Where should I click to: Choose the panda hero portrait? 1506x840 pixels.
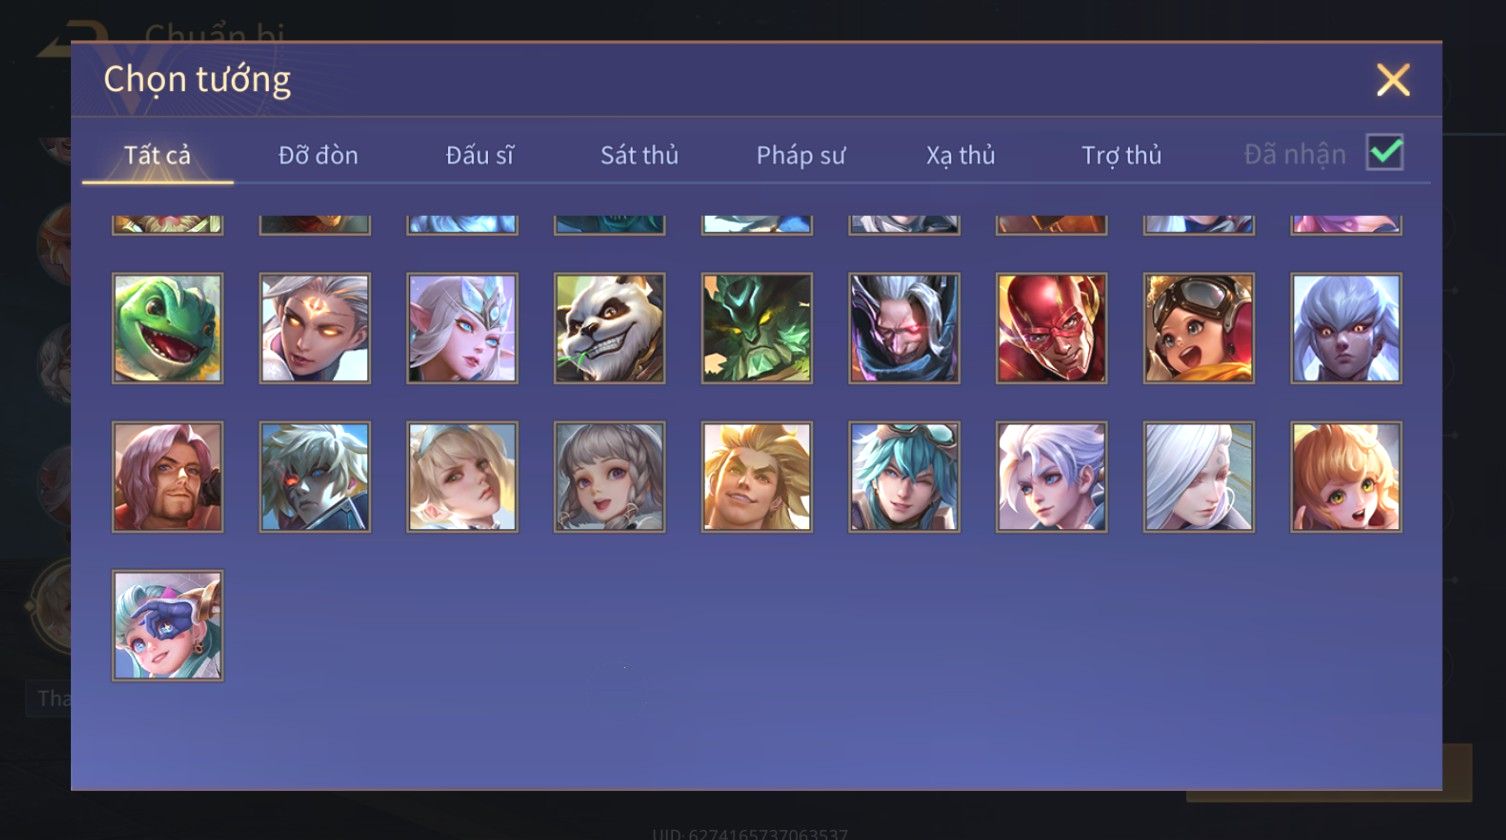click(609, 328)
